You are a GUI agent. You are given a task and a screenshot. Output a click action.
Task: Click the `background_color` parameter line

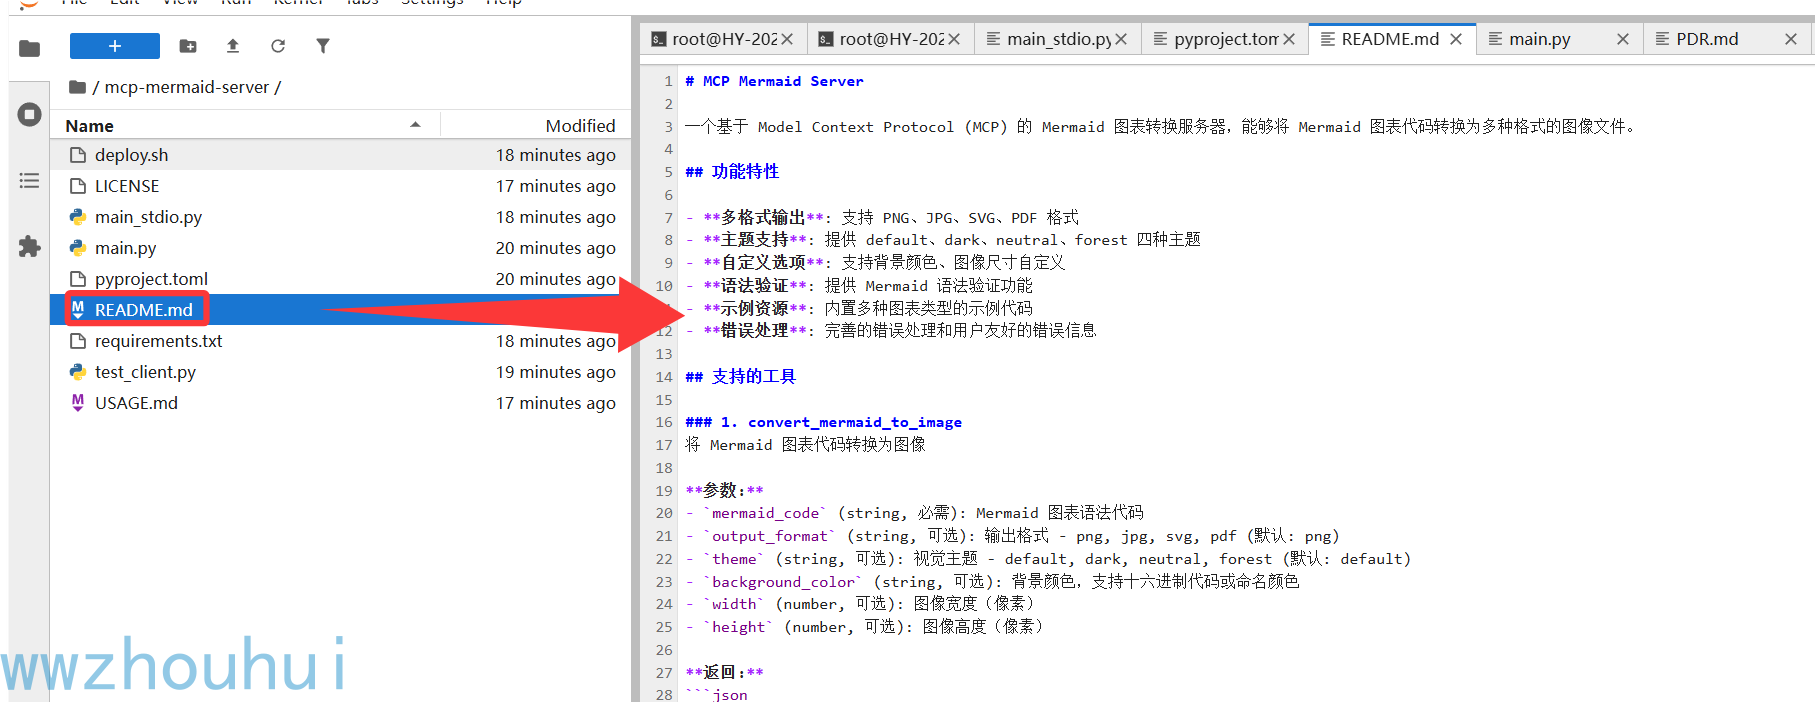pos(992,582)
